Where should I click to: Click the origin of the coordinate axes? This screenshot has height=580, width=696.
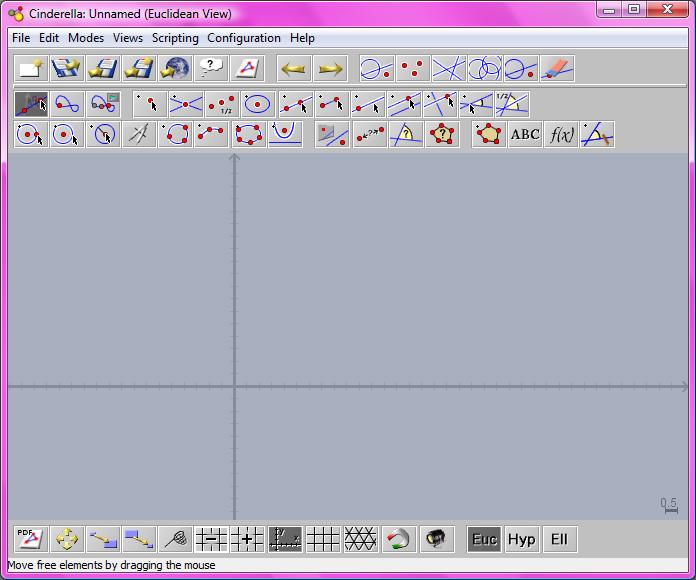235,386
